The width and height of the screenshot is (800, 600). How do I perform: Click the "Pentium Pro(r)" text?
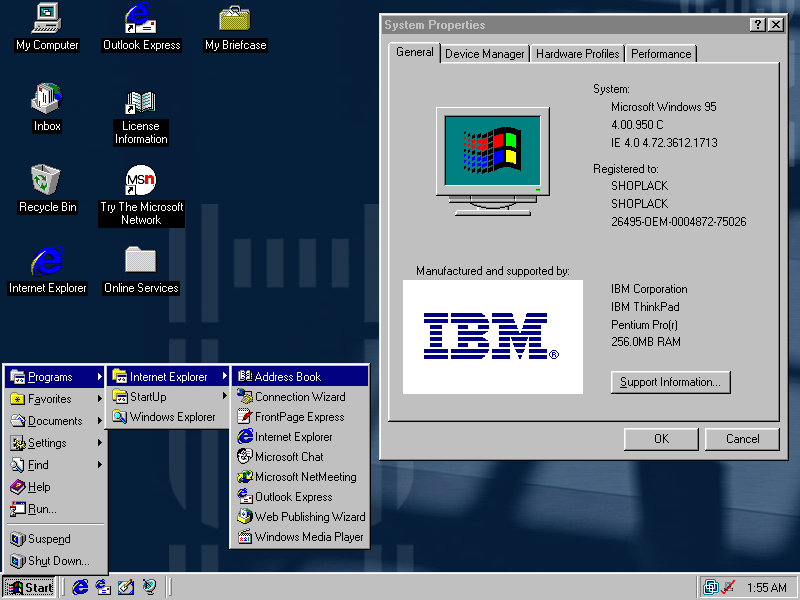tap(644, 324)
